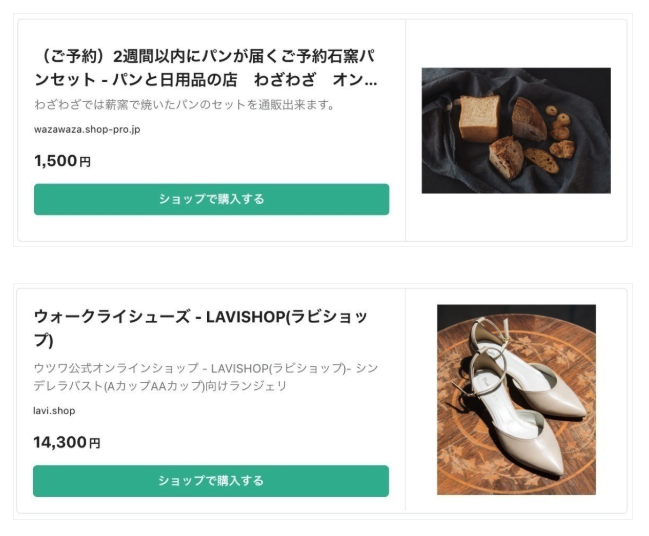This screenshot has width=649, height=536.
Task: Open the lavi.shop domain link
Action: tap(54, 411)
